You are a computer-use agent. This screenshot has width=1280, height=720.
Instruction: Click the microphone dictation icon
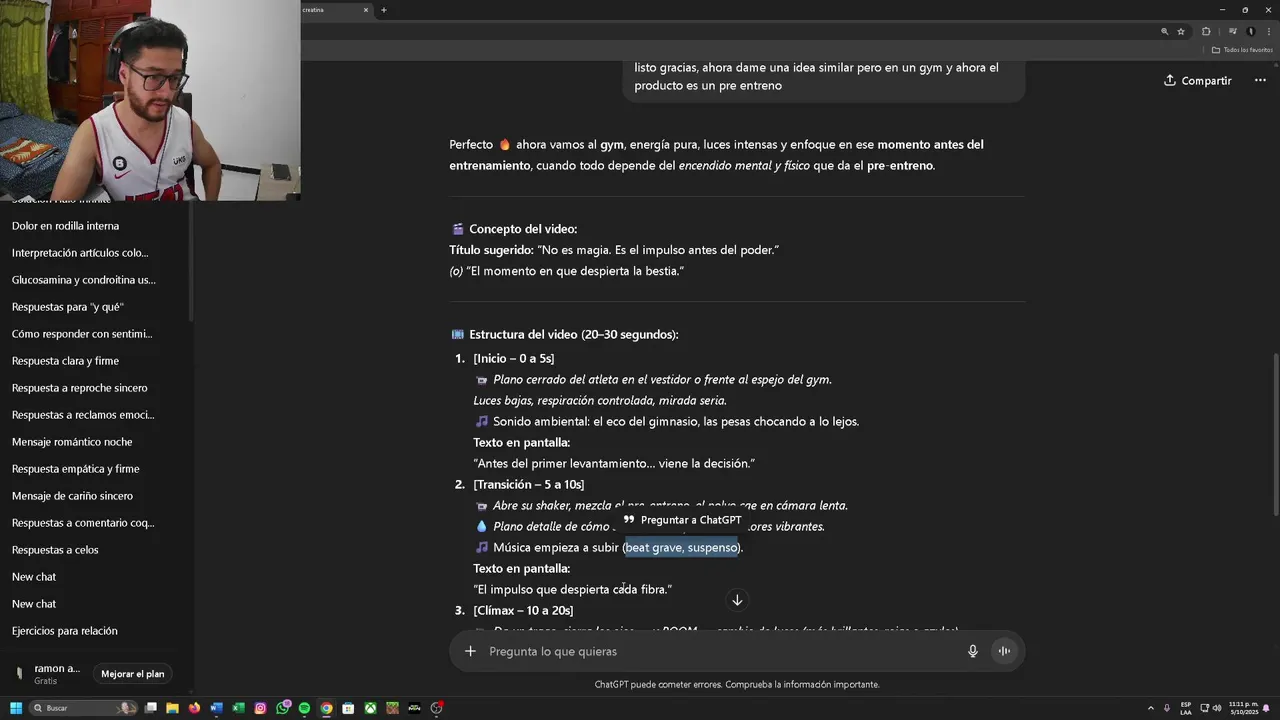[x=973, y=651]
